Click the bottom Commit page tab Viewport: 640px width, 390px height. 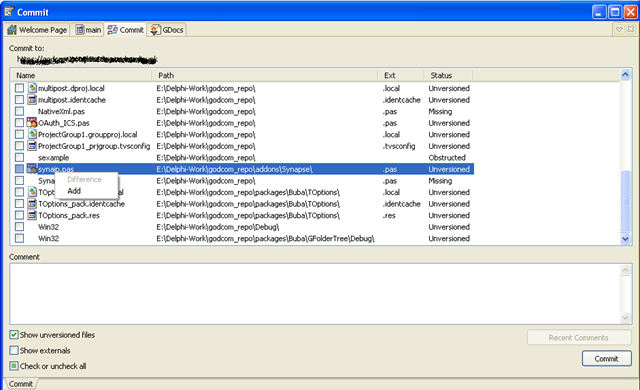point(21,384)
